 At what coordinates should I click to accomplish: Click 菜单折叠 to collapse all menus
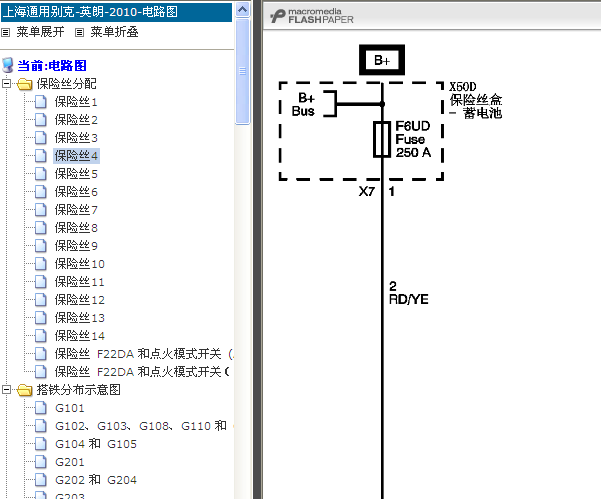coord(114,32)
